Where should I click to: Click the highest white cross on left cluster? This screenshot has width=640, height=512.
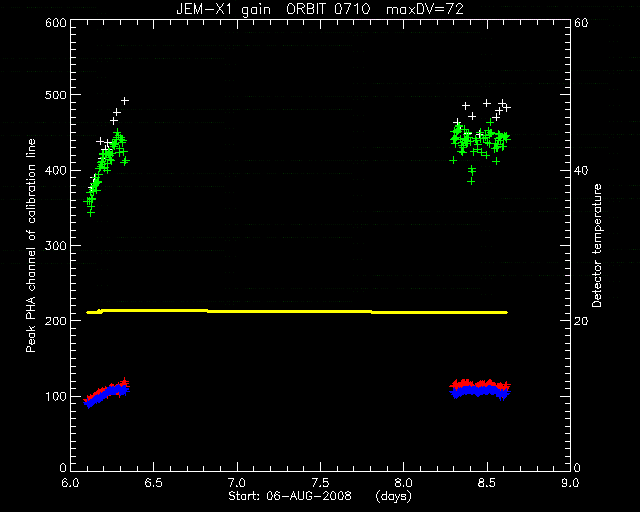coord(125,101)
